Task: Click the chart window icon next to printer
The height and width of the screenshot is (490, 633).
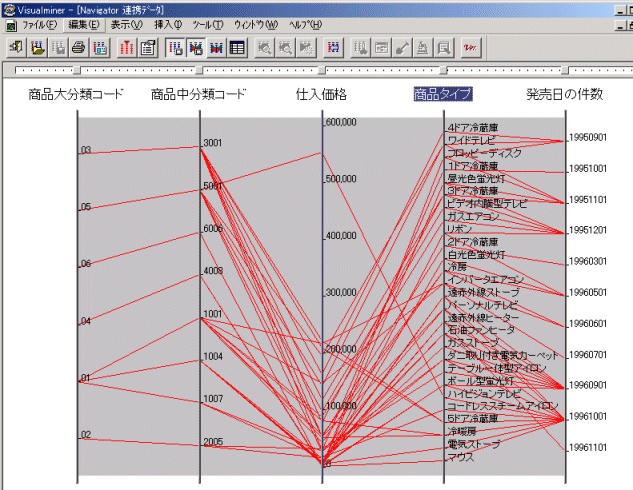Action: [x=100, y=48]
